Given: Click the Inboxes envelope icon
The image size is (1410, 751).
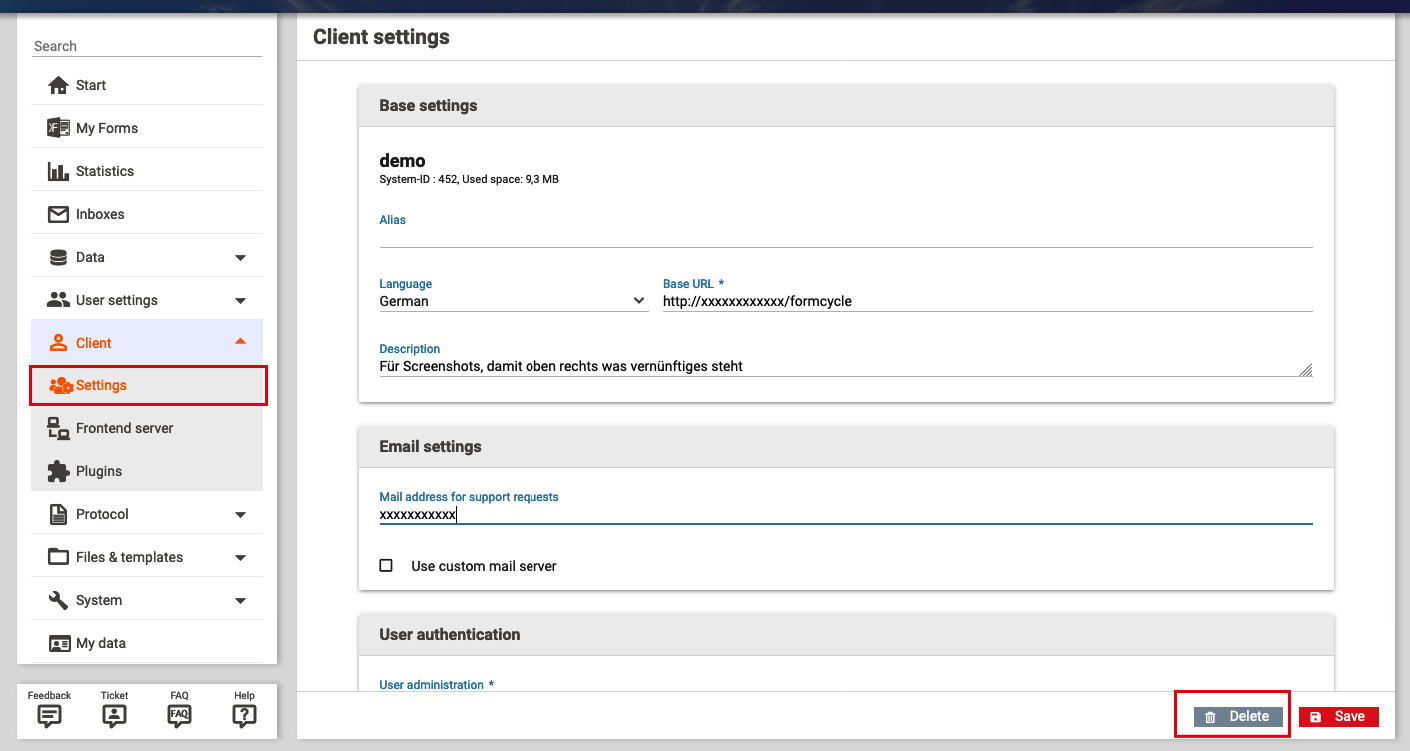Looking at the screenshot, I should 58,214.
